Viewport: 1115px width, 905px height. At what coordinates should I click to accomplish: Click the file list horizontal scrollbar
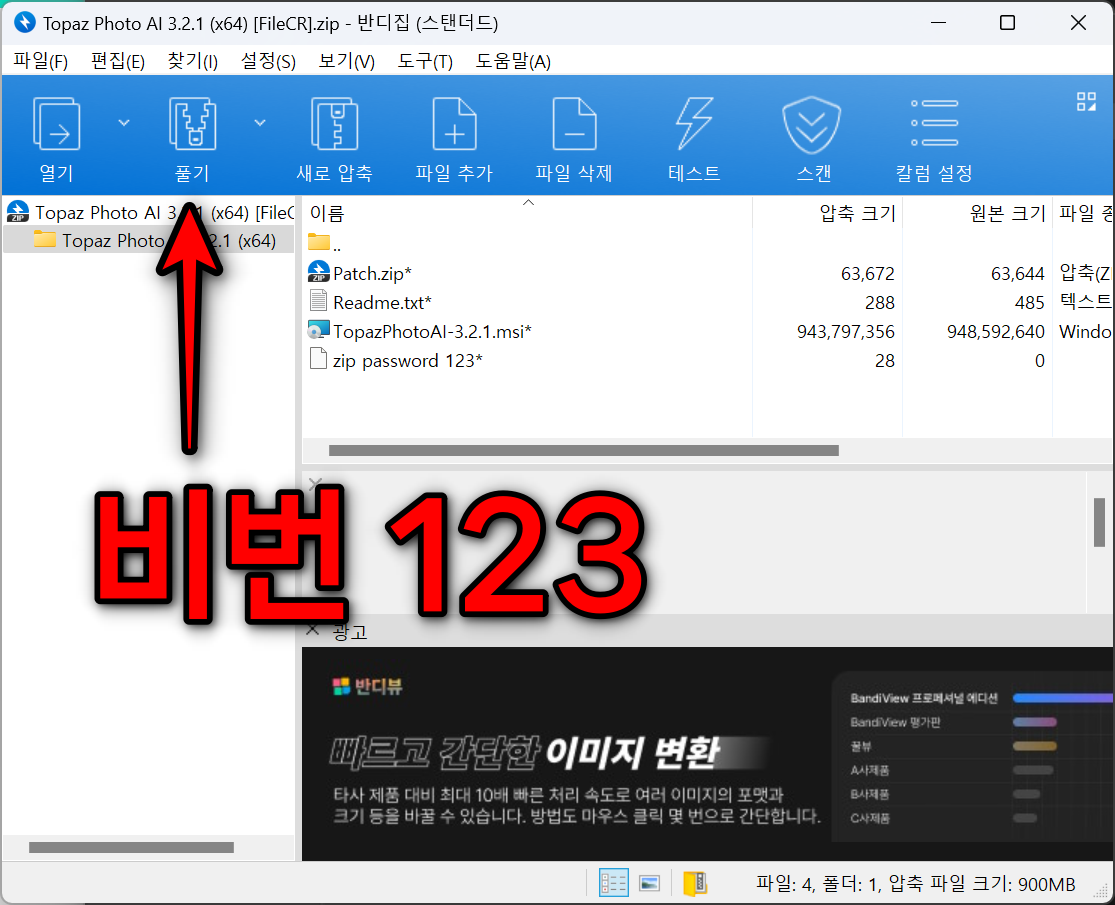[583, 450]
